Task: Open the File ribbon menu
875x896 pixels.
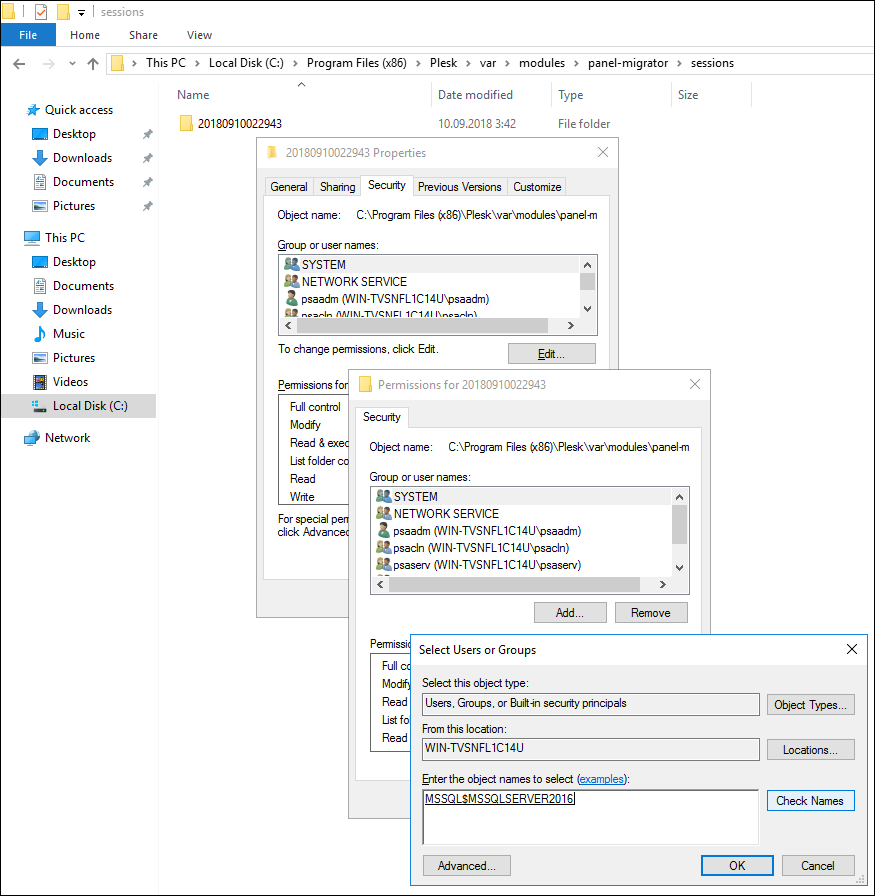Action: pos(28,35)
